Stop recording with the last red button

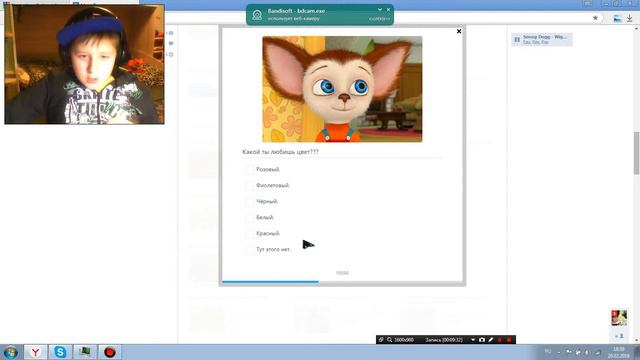(509, 340)
